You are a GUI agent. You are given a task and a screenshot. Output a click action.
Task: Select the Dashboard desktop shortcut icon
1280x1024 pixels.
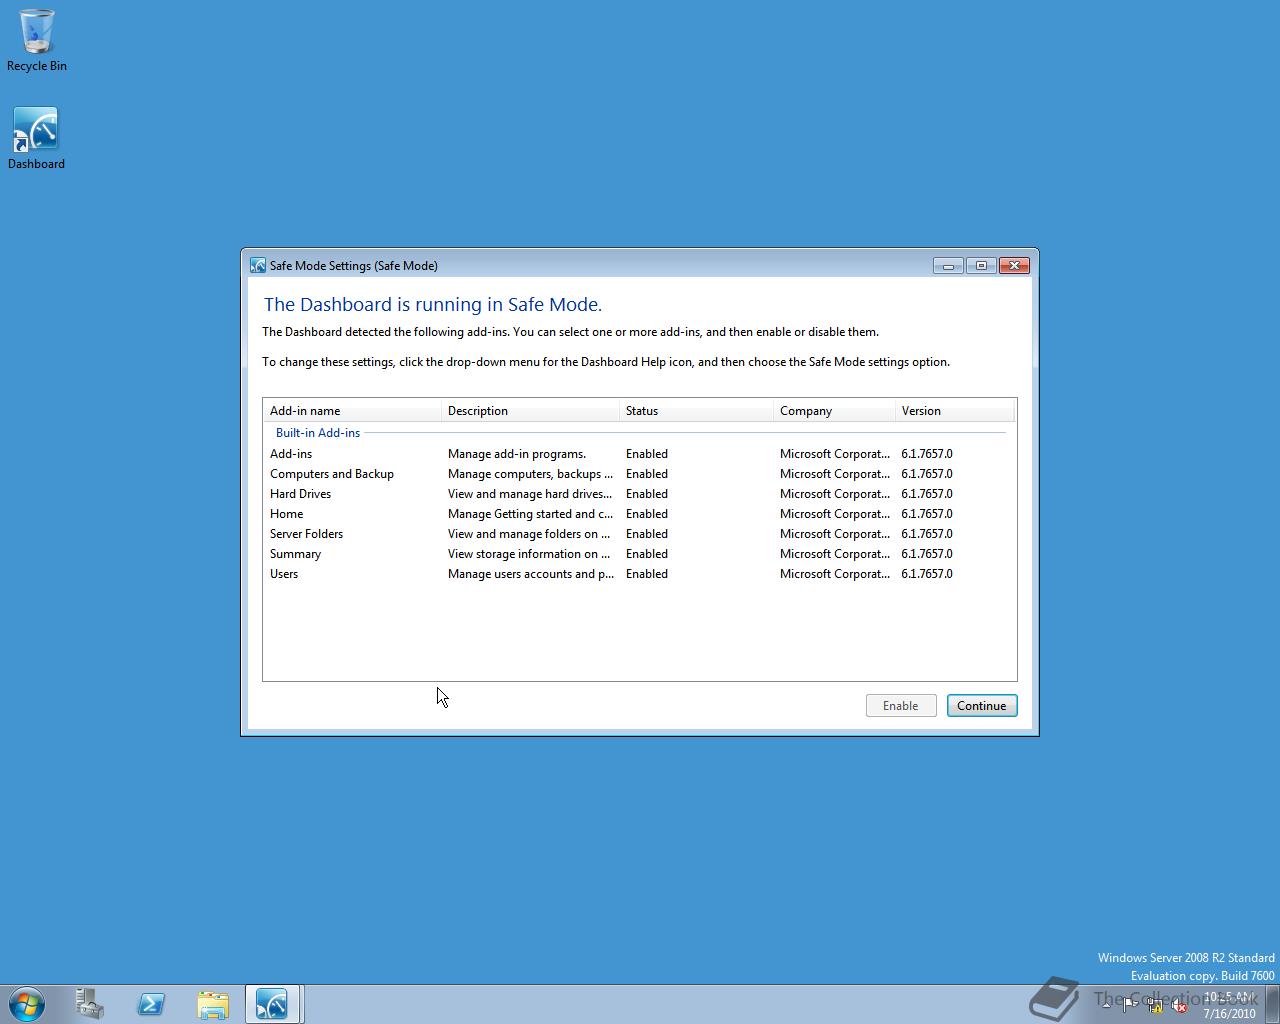click(36, 139)
